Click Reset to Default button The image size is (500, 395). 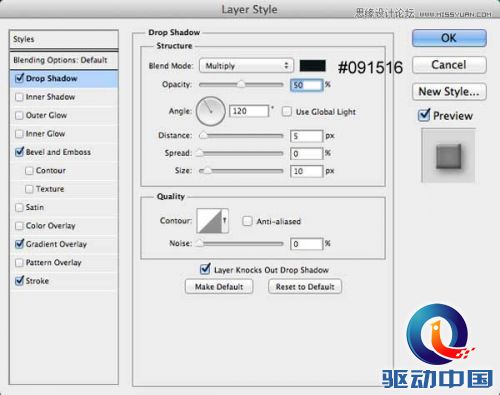(x=305, y=287)
